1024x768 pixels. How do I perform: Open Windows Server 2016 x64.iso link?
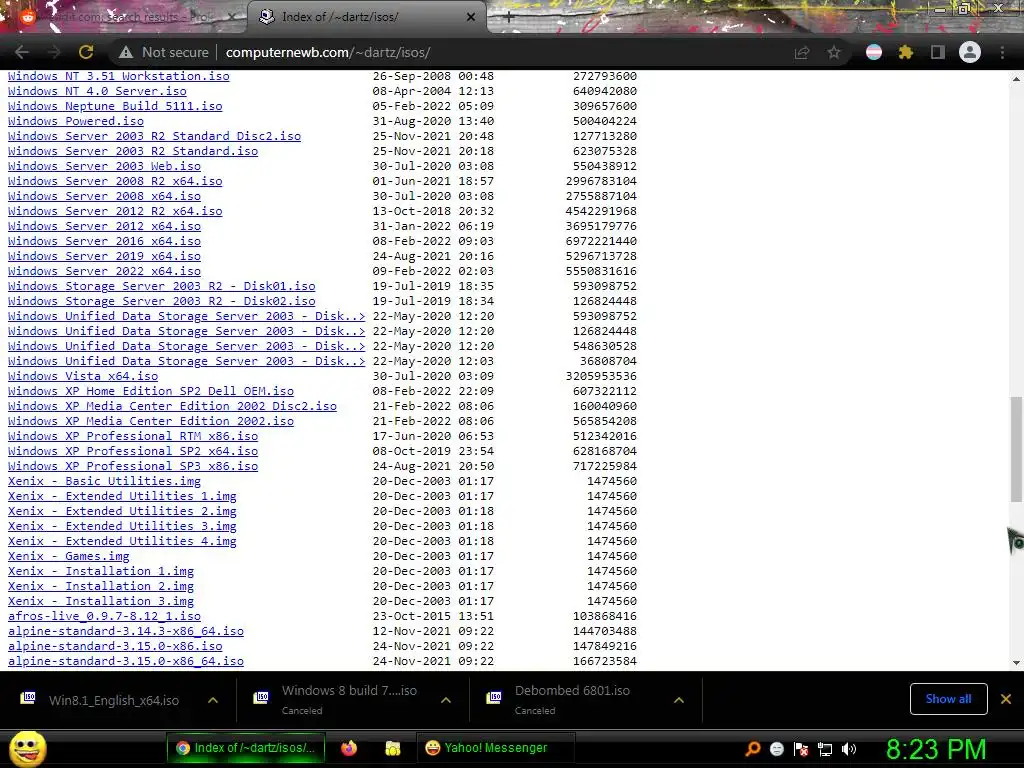tap(104, 241)
